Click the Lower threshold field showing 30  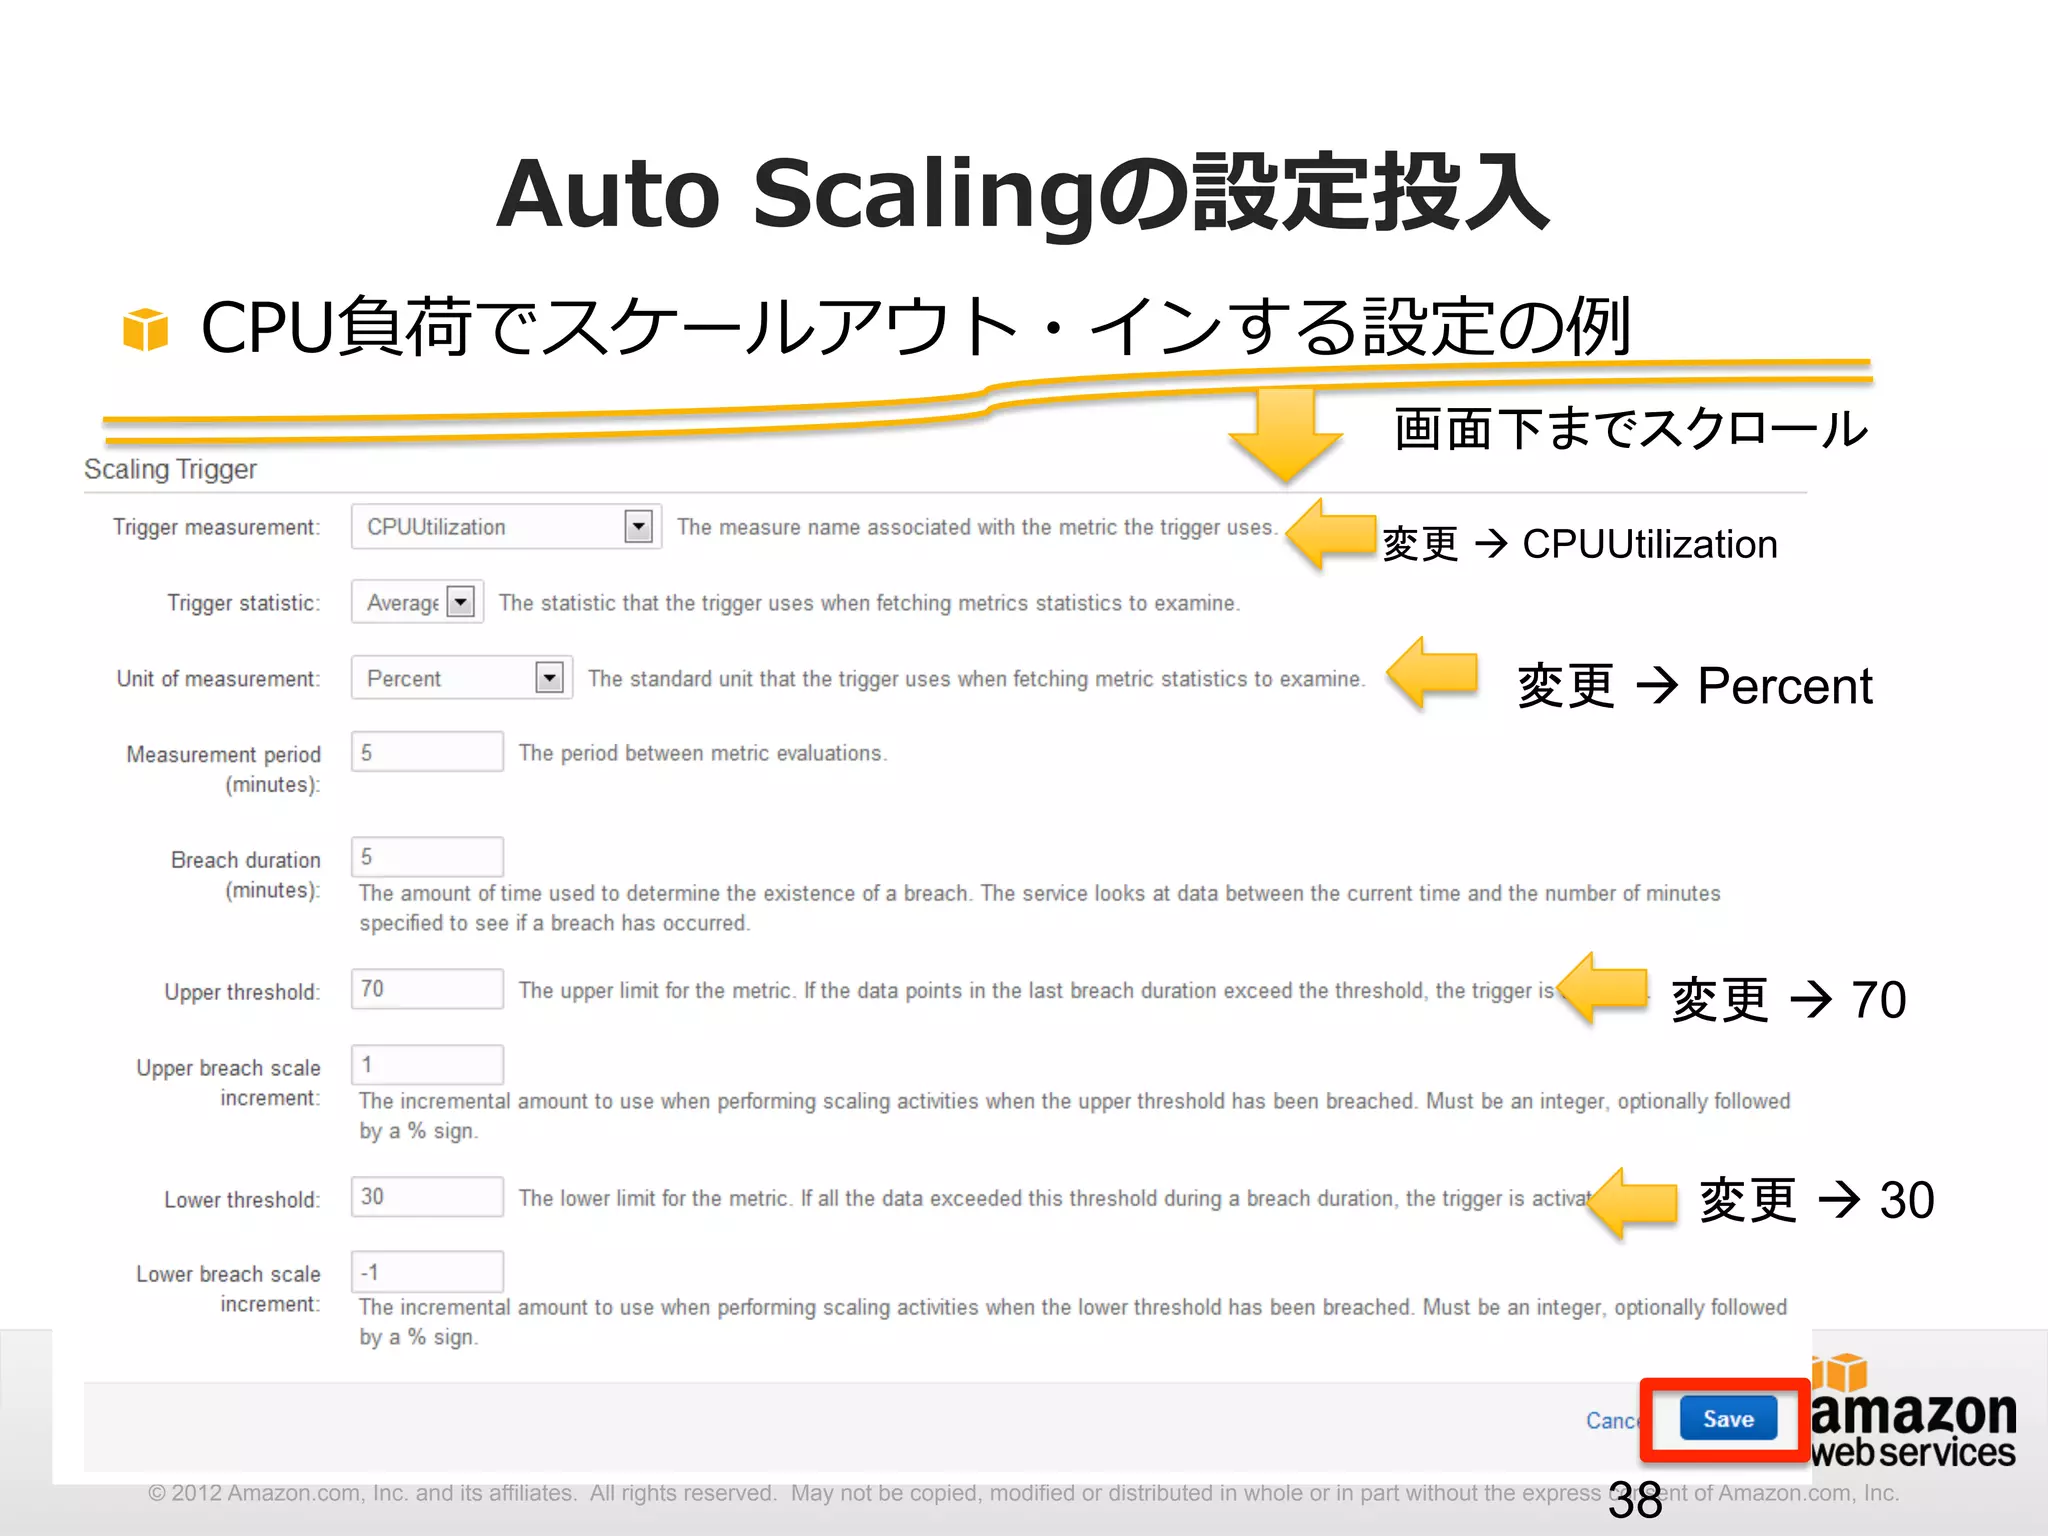[427, 1197]
